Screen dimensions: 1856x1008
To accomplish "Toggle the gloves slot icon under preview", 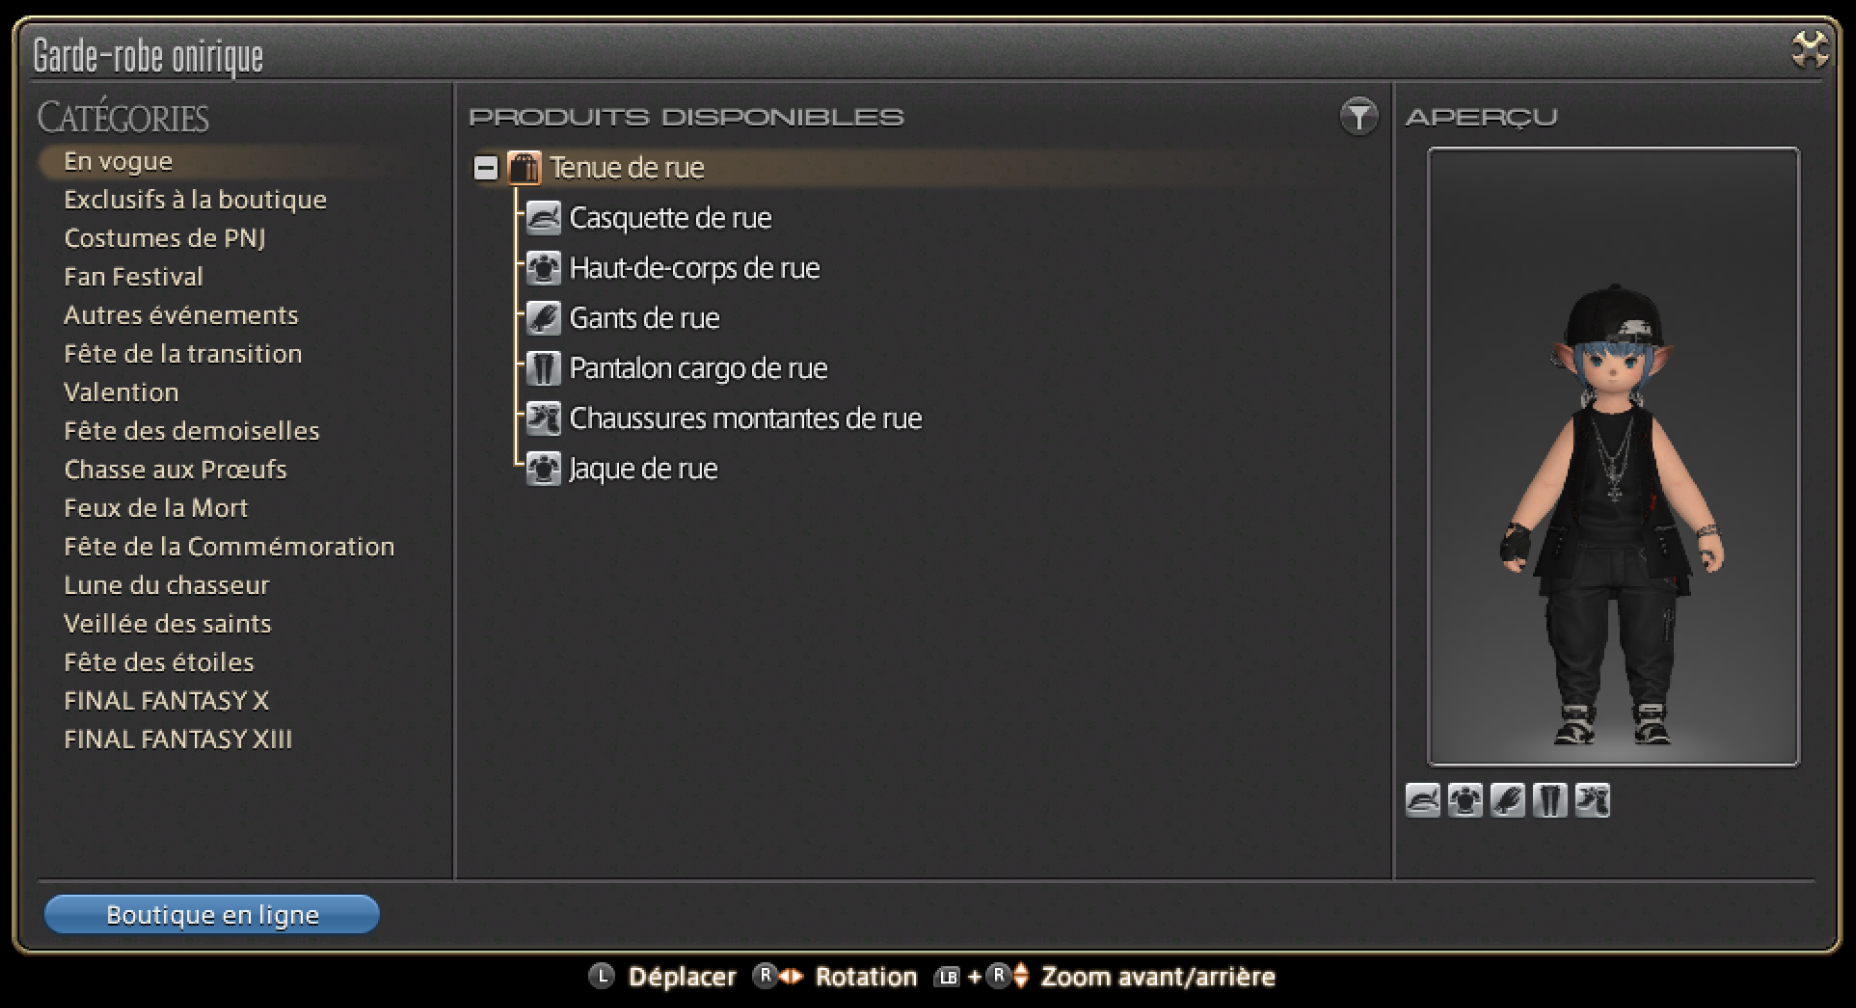I will pyautogui.click(x=1508, y=800).
